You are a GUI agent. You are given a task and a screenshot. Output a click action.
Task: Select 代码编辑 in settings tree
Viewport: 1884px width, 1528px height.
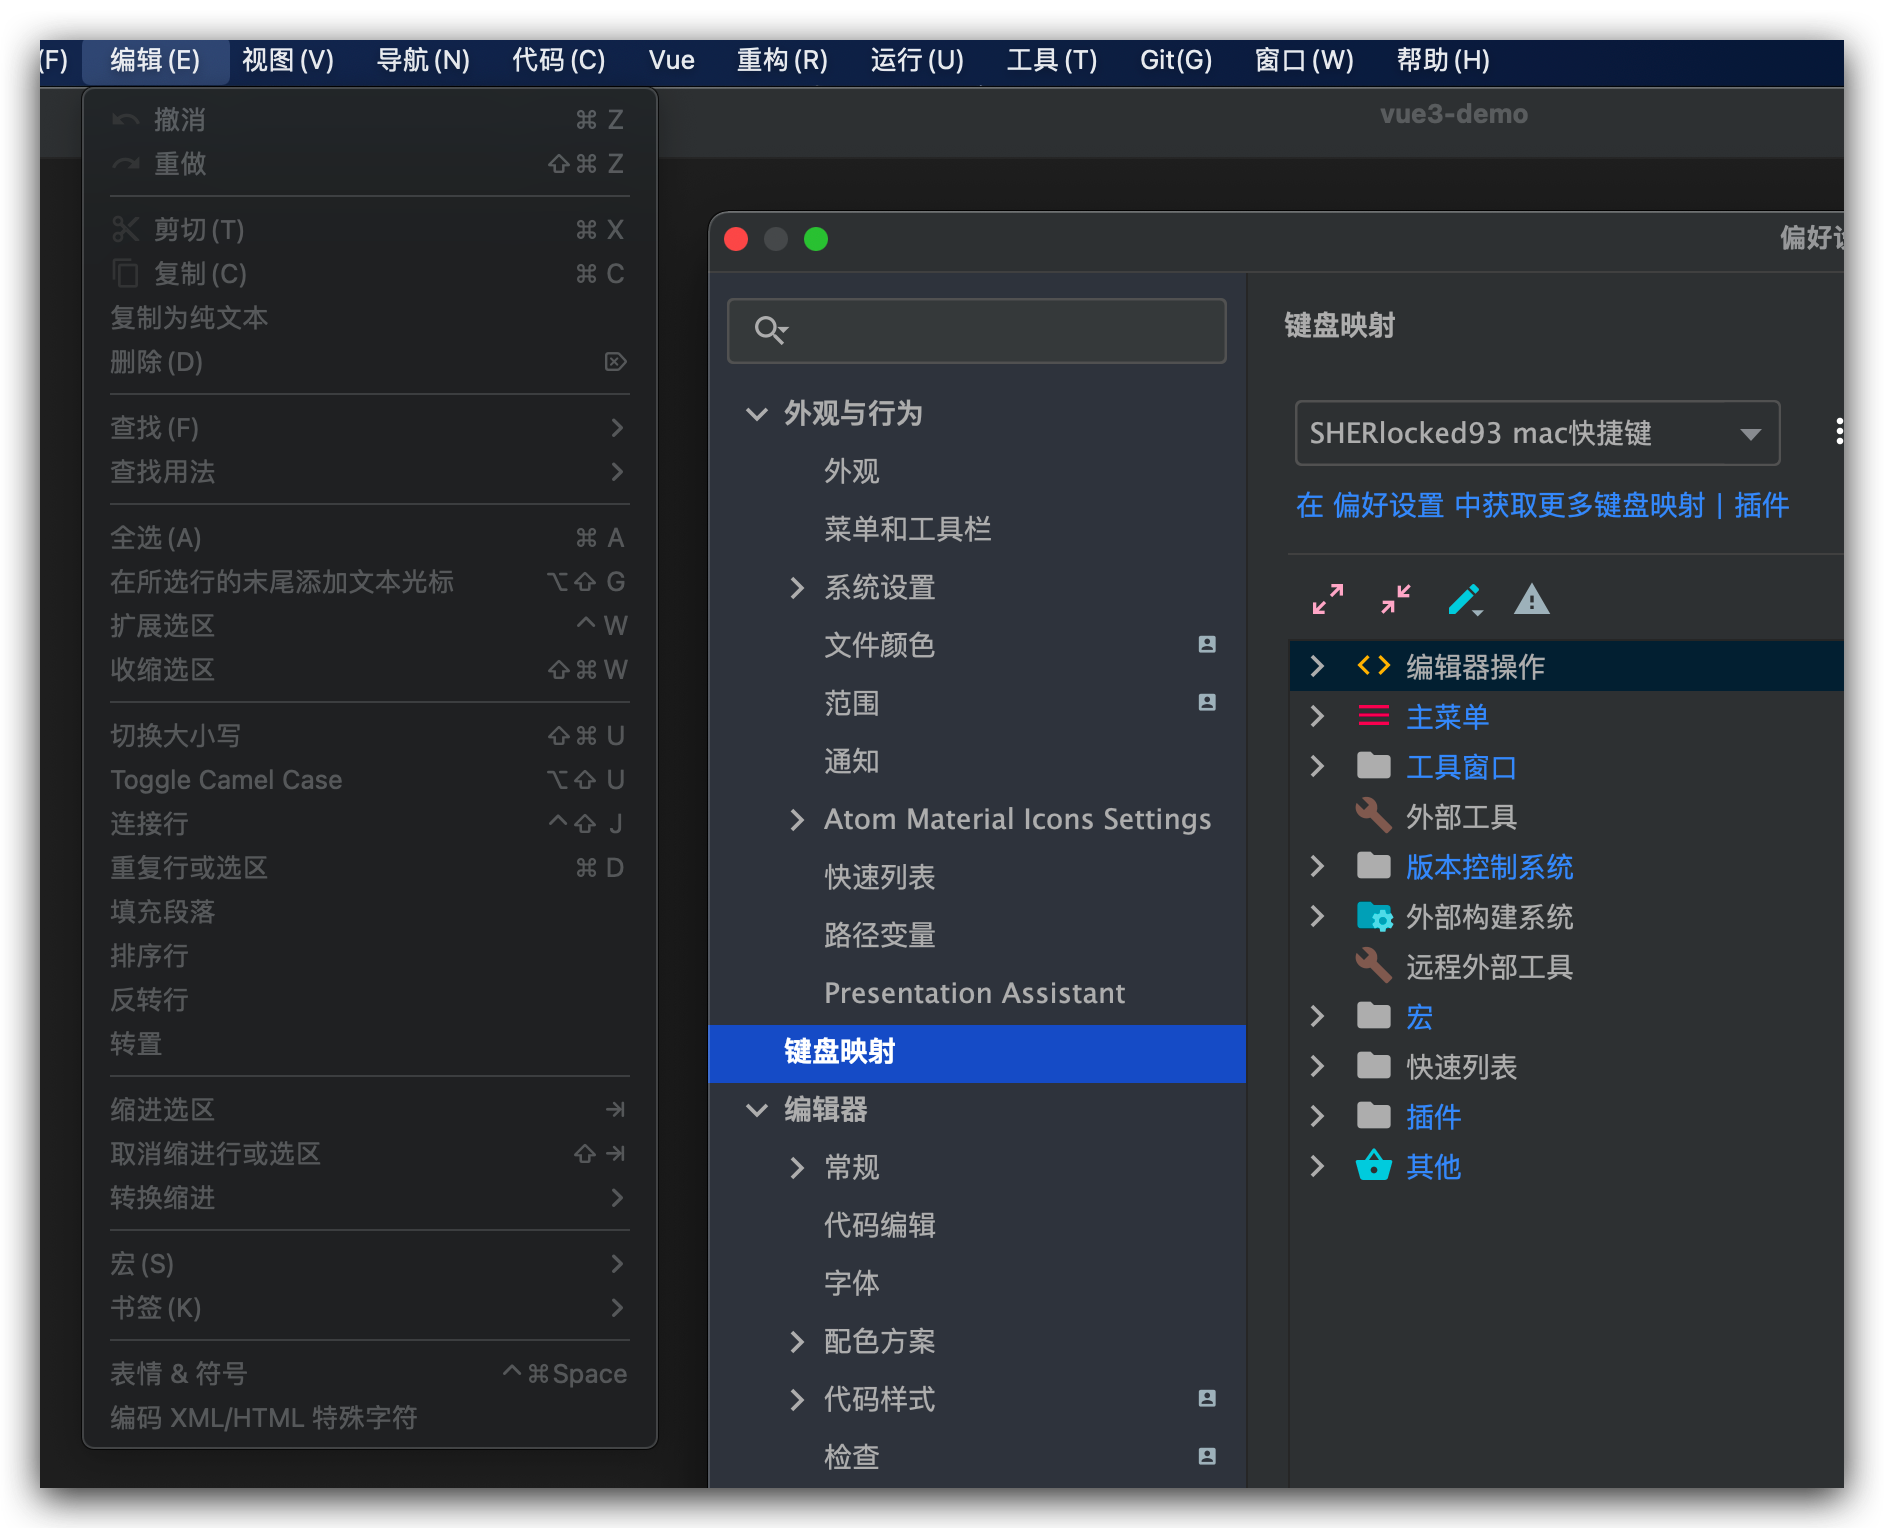pyautogui.click(x=880, y=1225)
